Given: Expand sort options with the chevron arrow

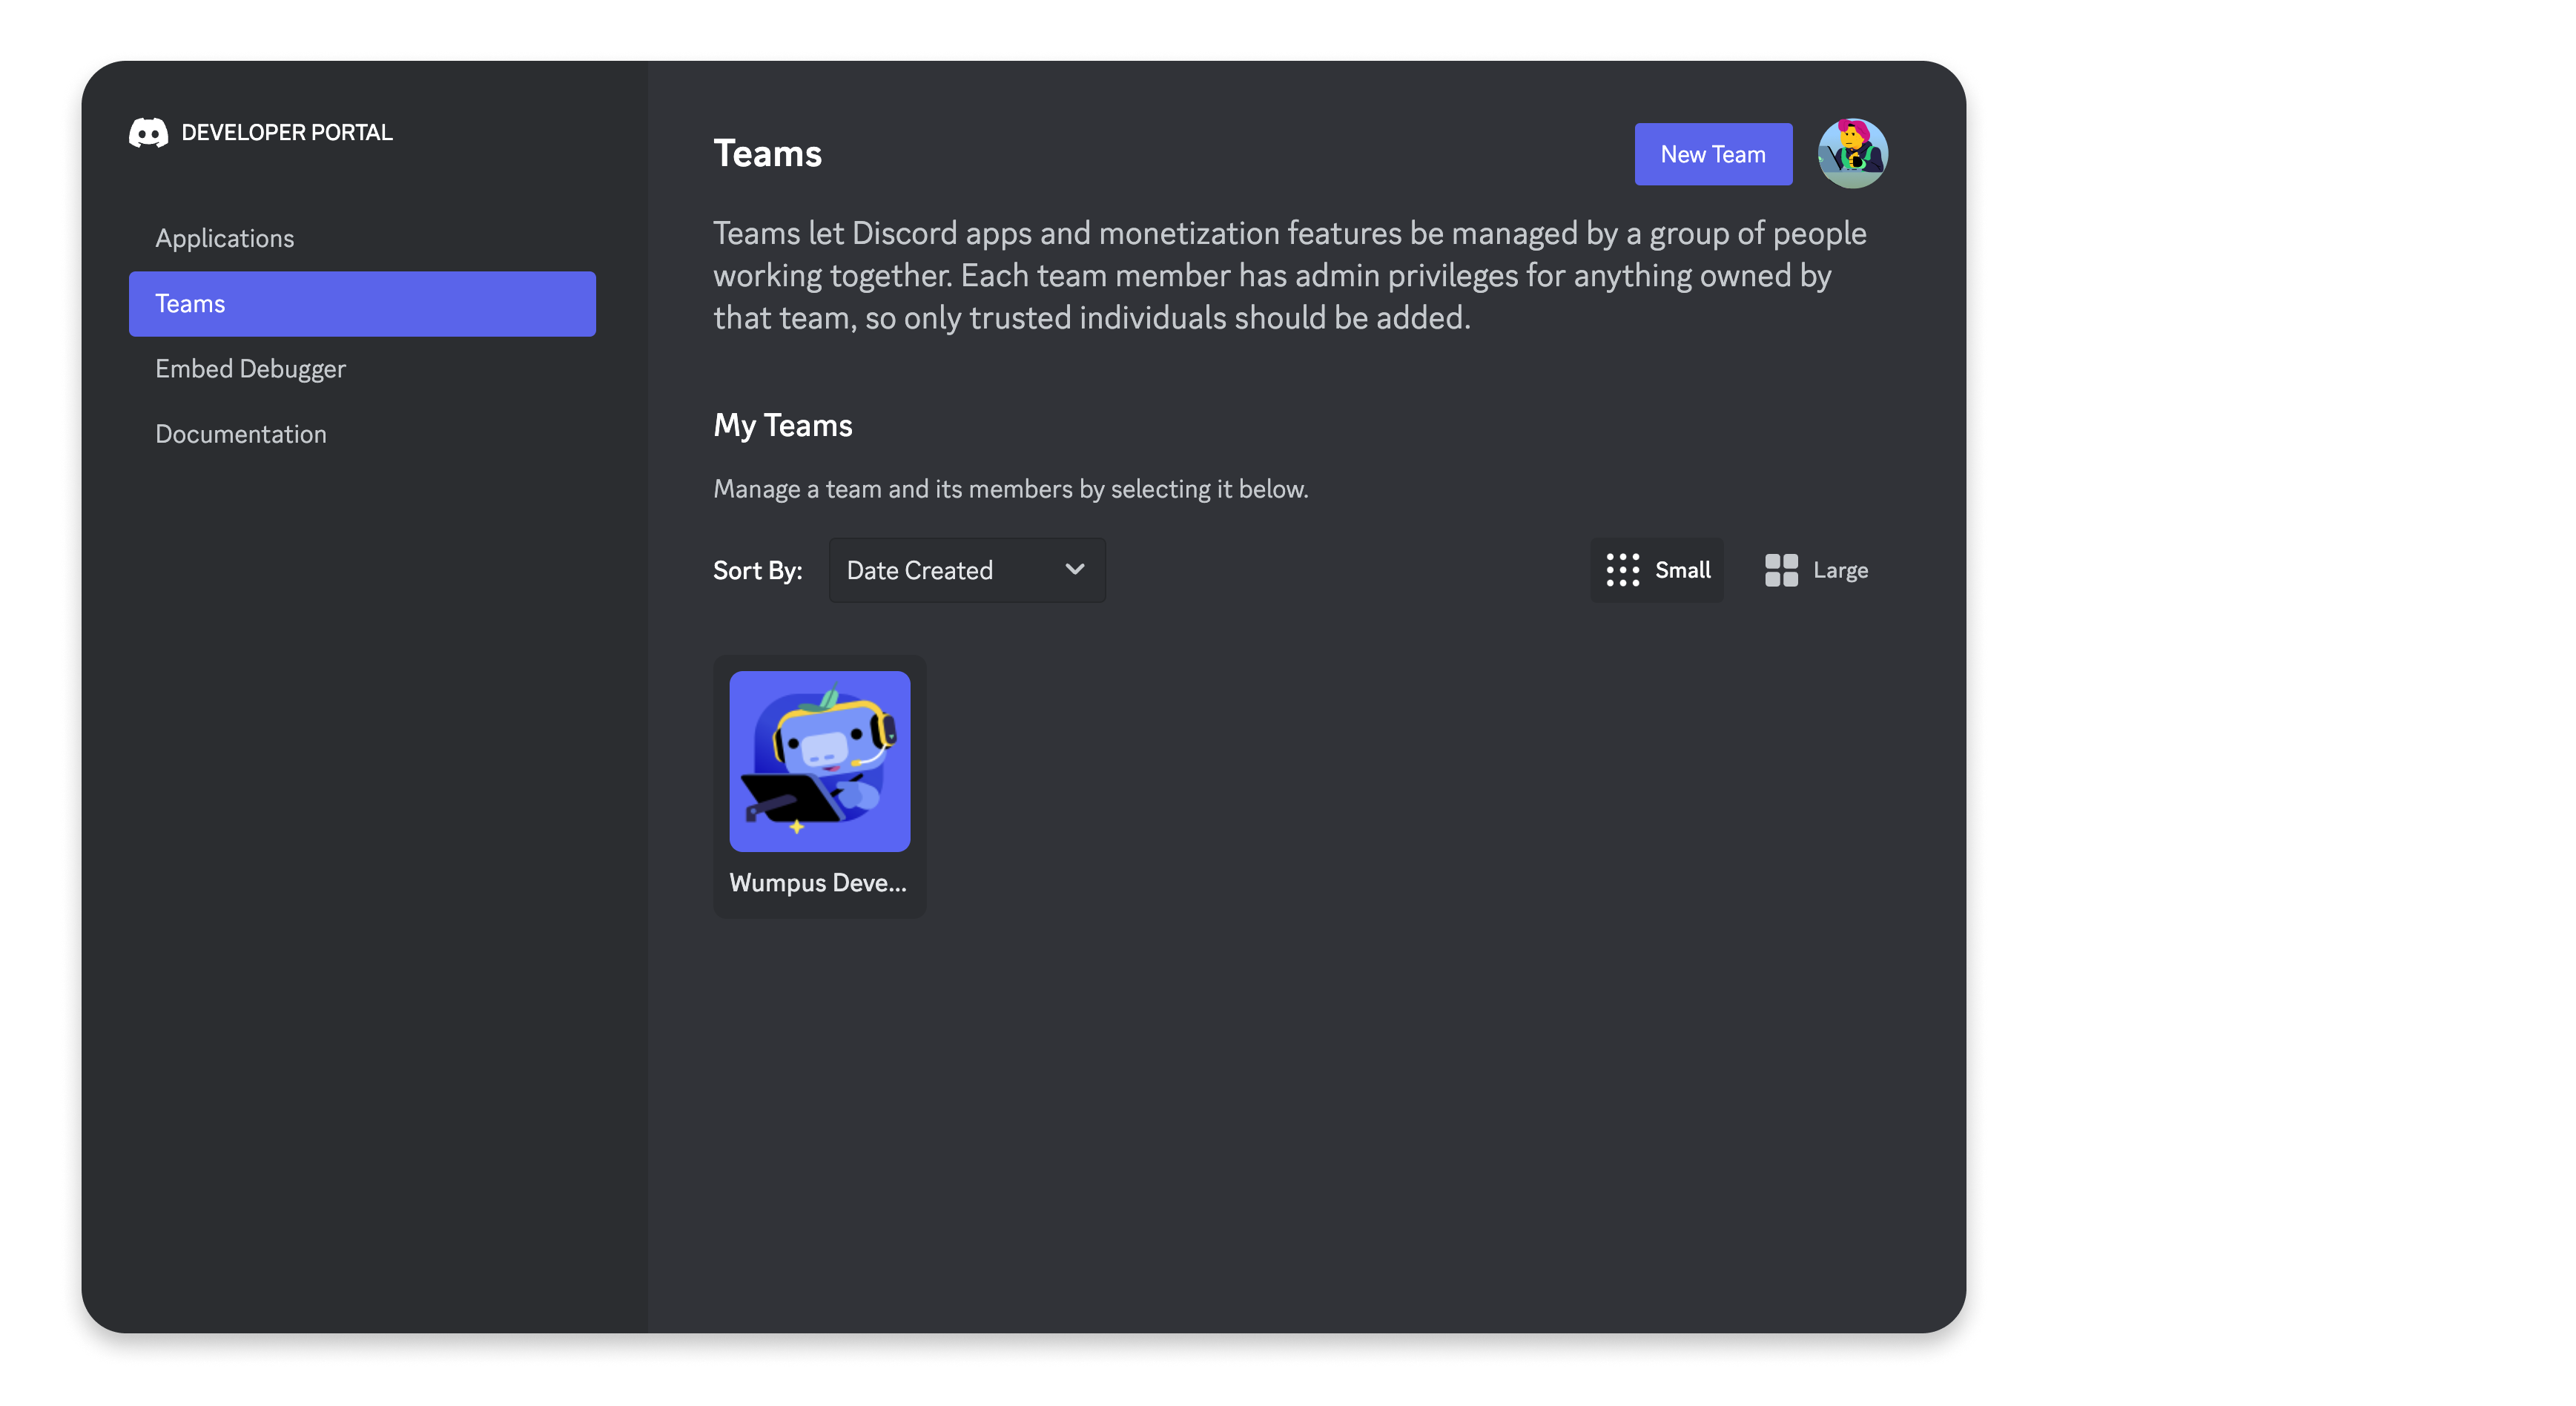Looking at the screenshot, I should tap(1074, 569).
